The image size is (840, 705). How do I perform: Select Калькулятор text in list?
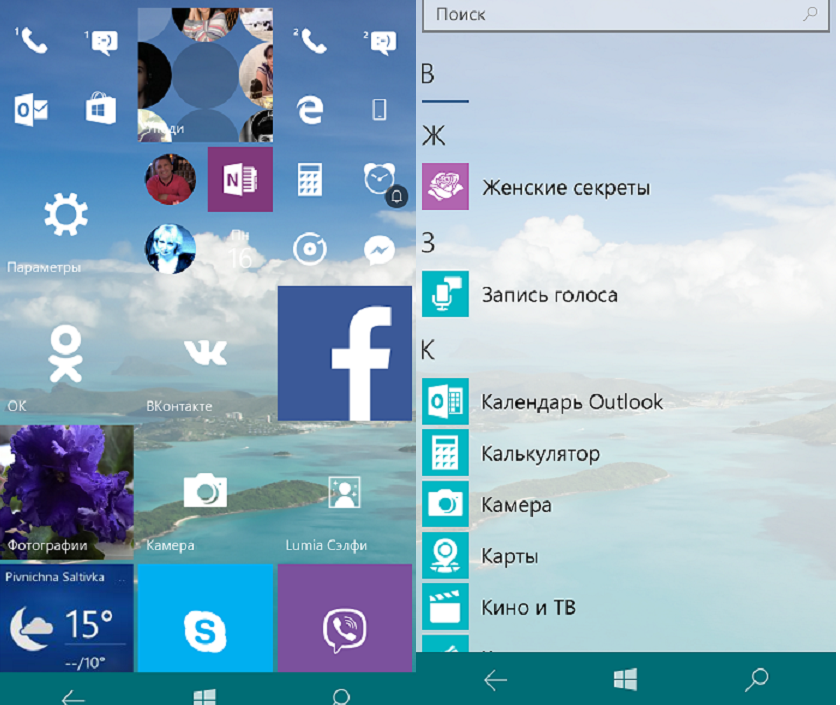click(541, 454)
